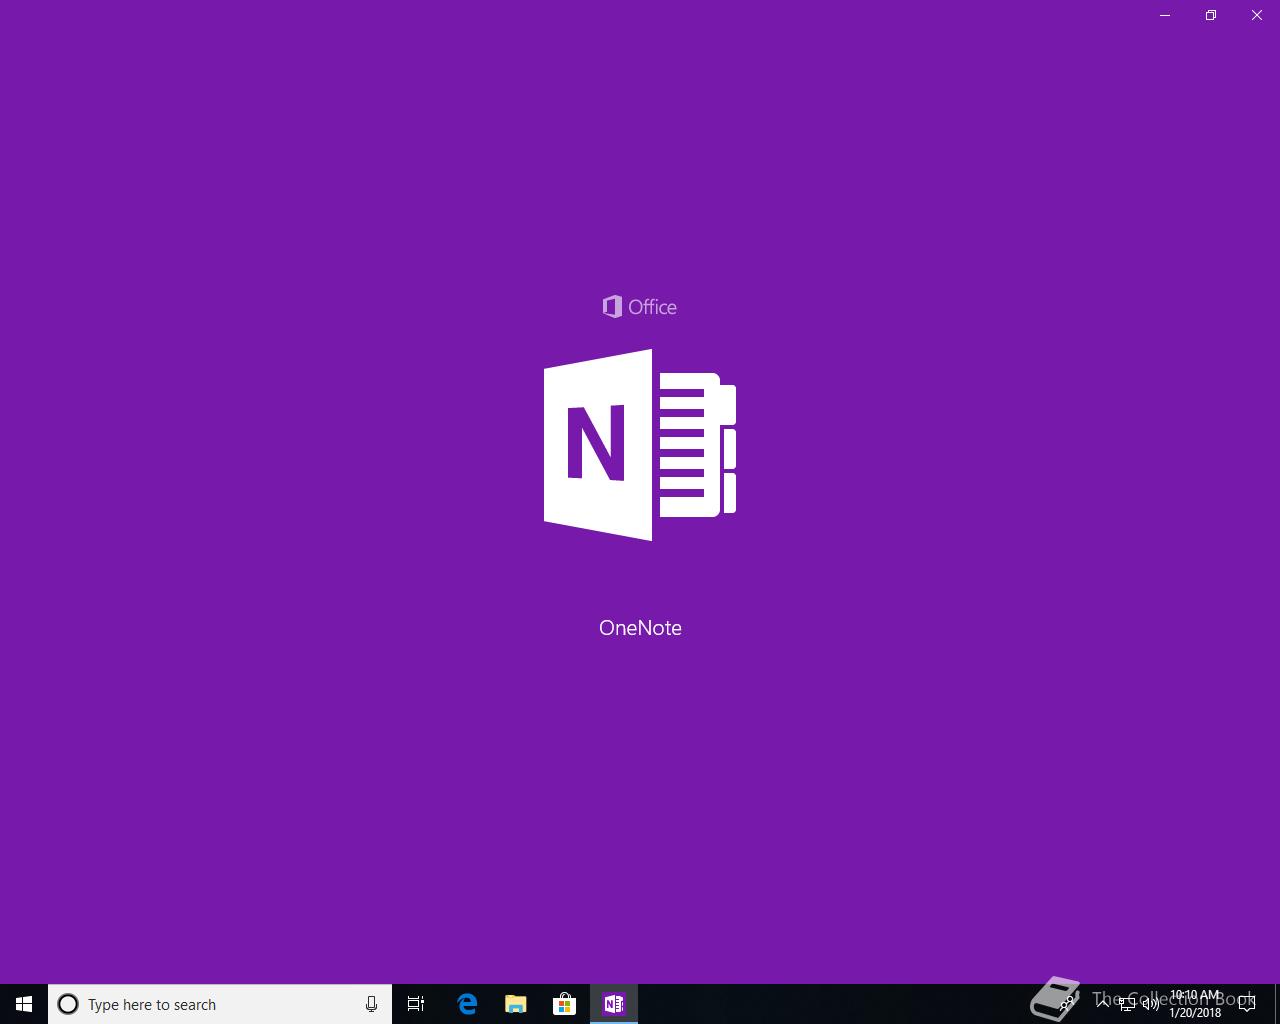Minimize the OneNote window
Screen dimensions: 1280x1024
(1165, 15)
